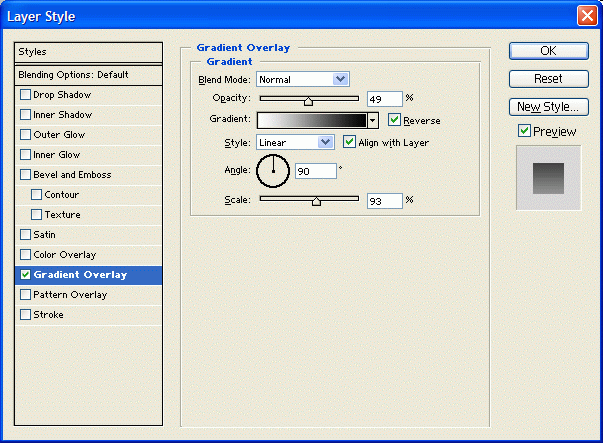This screenshot has width=603, height=443.
Task: Click the Opacity slider handle
Action: pos(308,100)
